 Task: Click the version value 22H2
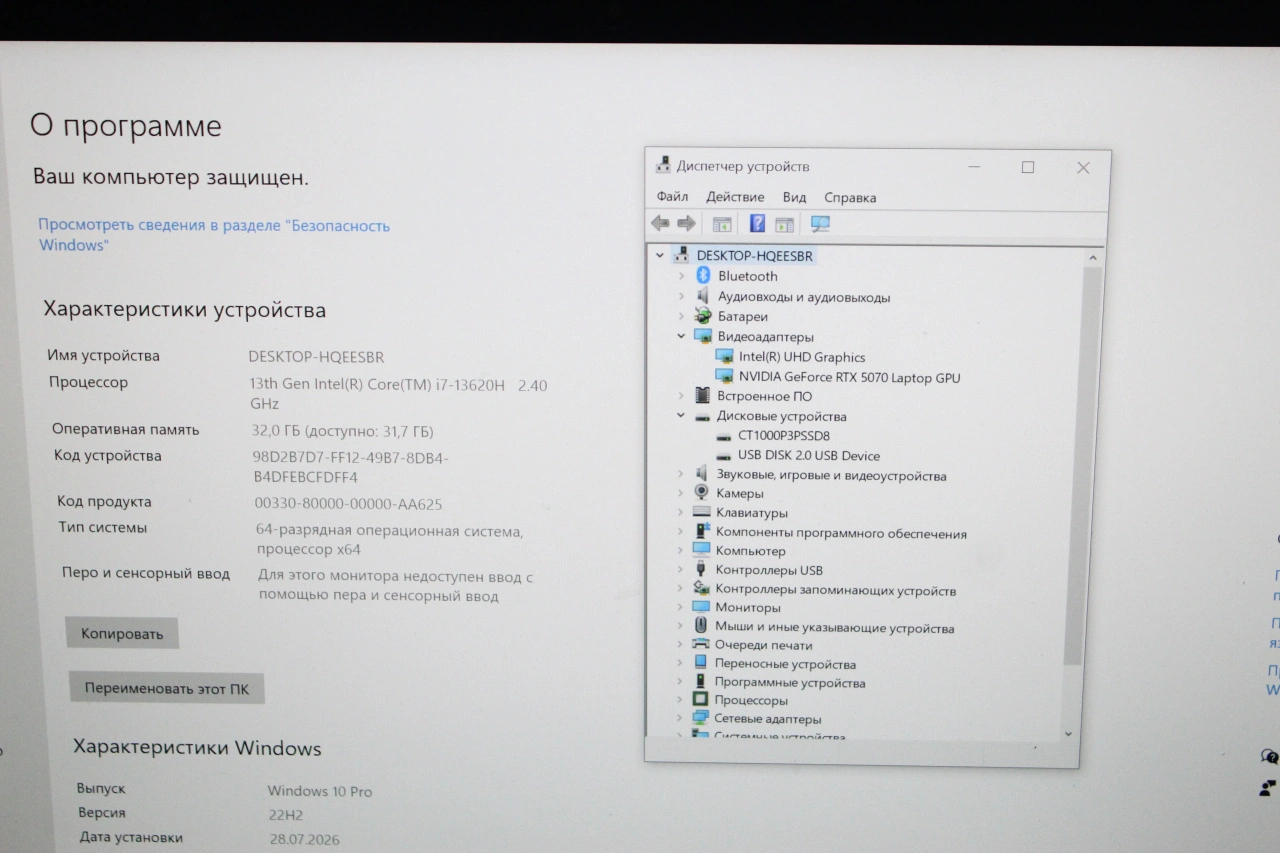[285, 815]
